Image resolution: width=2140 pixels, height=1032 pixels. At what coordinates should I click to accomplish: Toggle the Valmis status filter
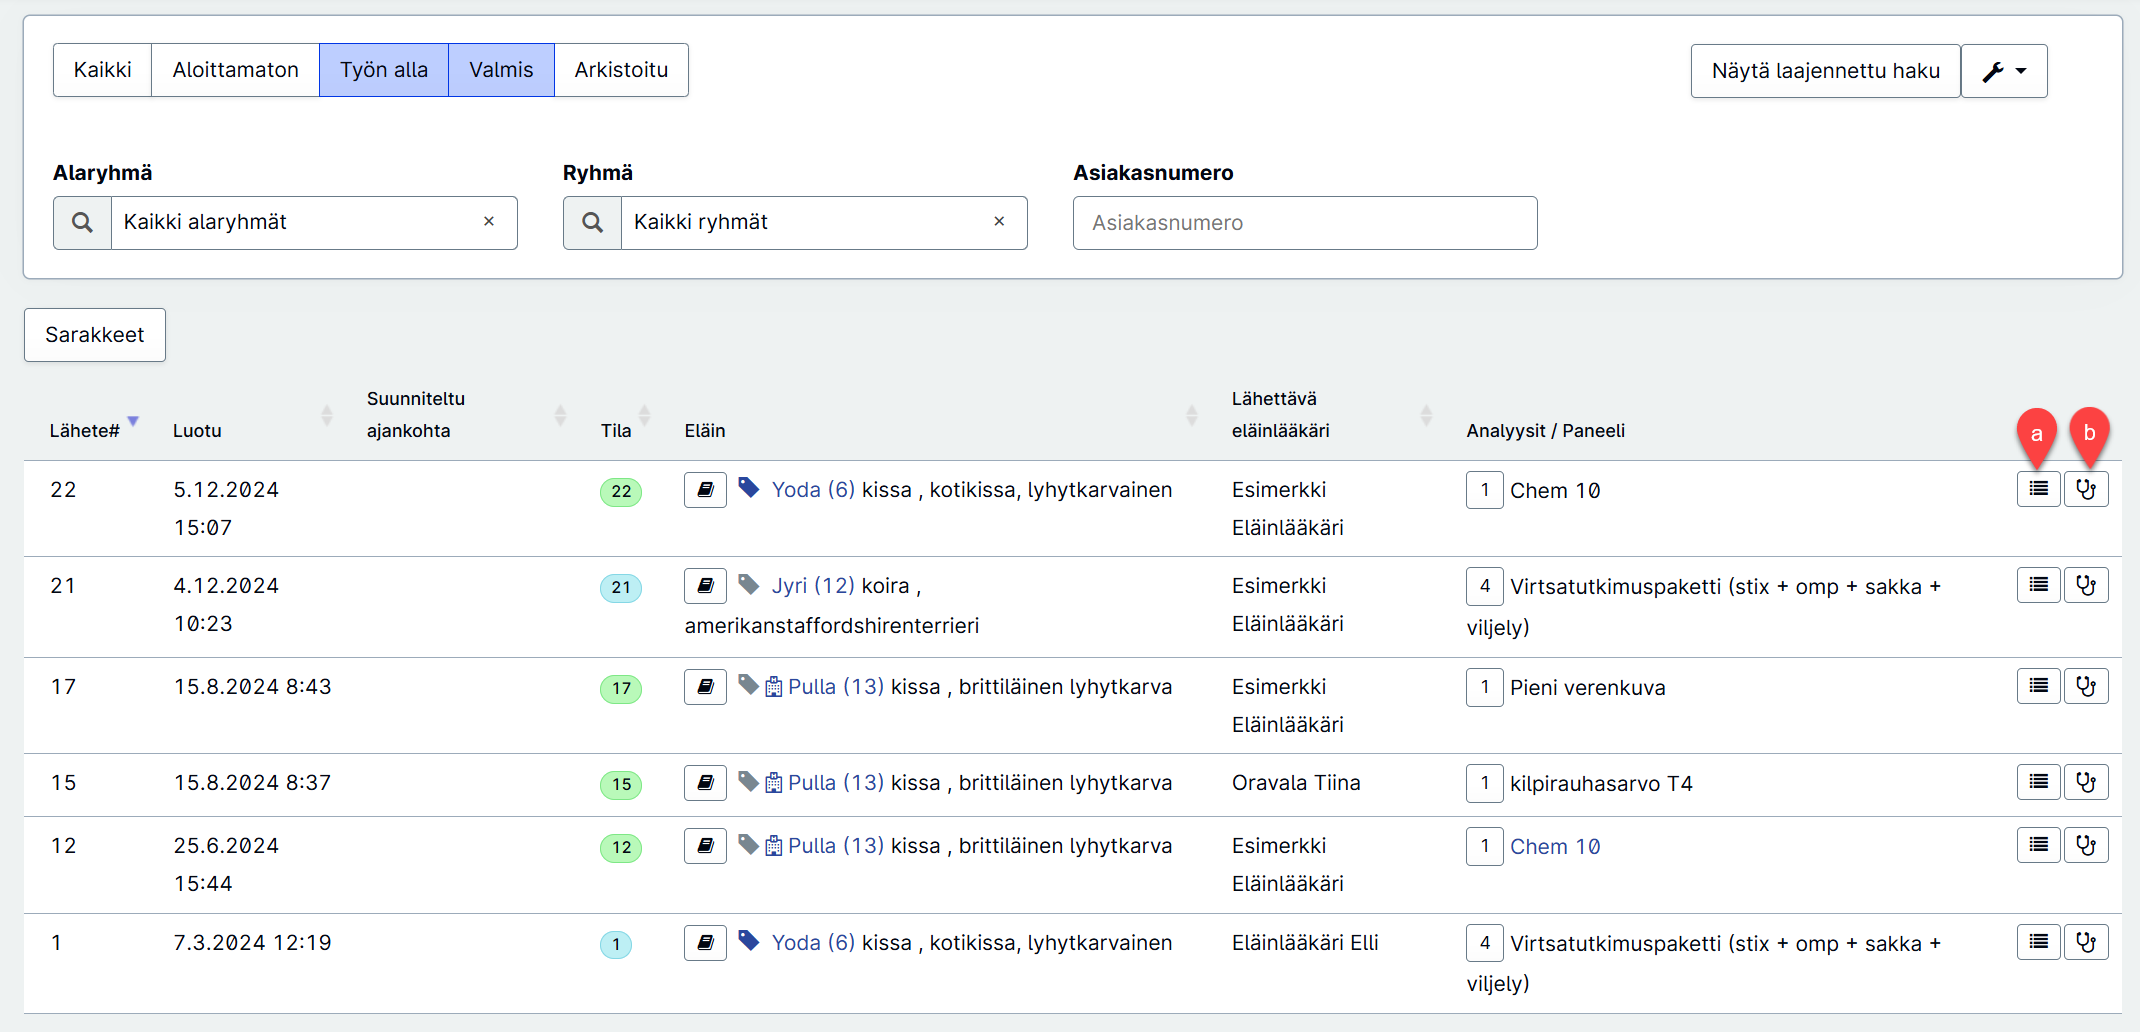501,70
